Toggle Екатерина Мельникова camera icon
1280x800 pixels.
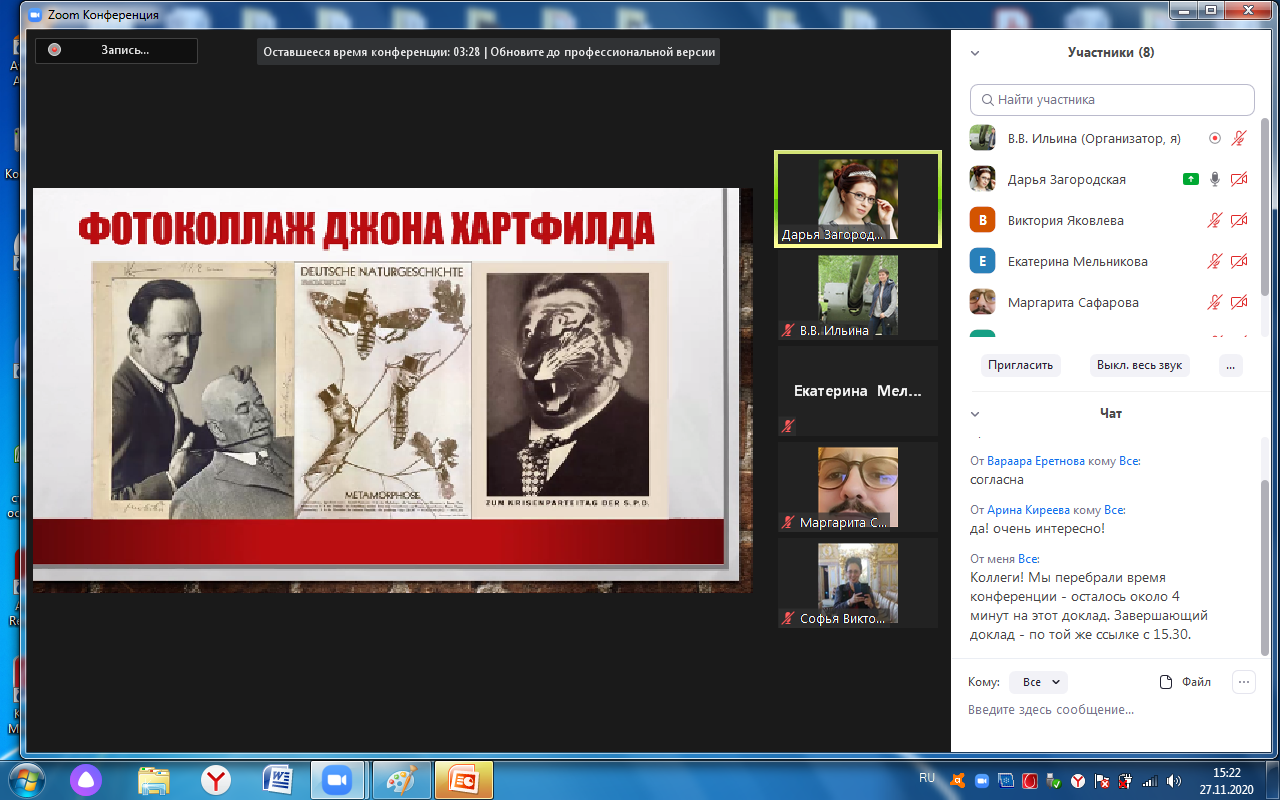(x=1239, y=262)
